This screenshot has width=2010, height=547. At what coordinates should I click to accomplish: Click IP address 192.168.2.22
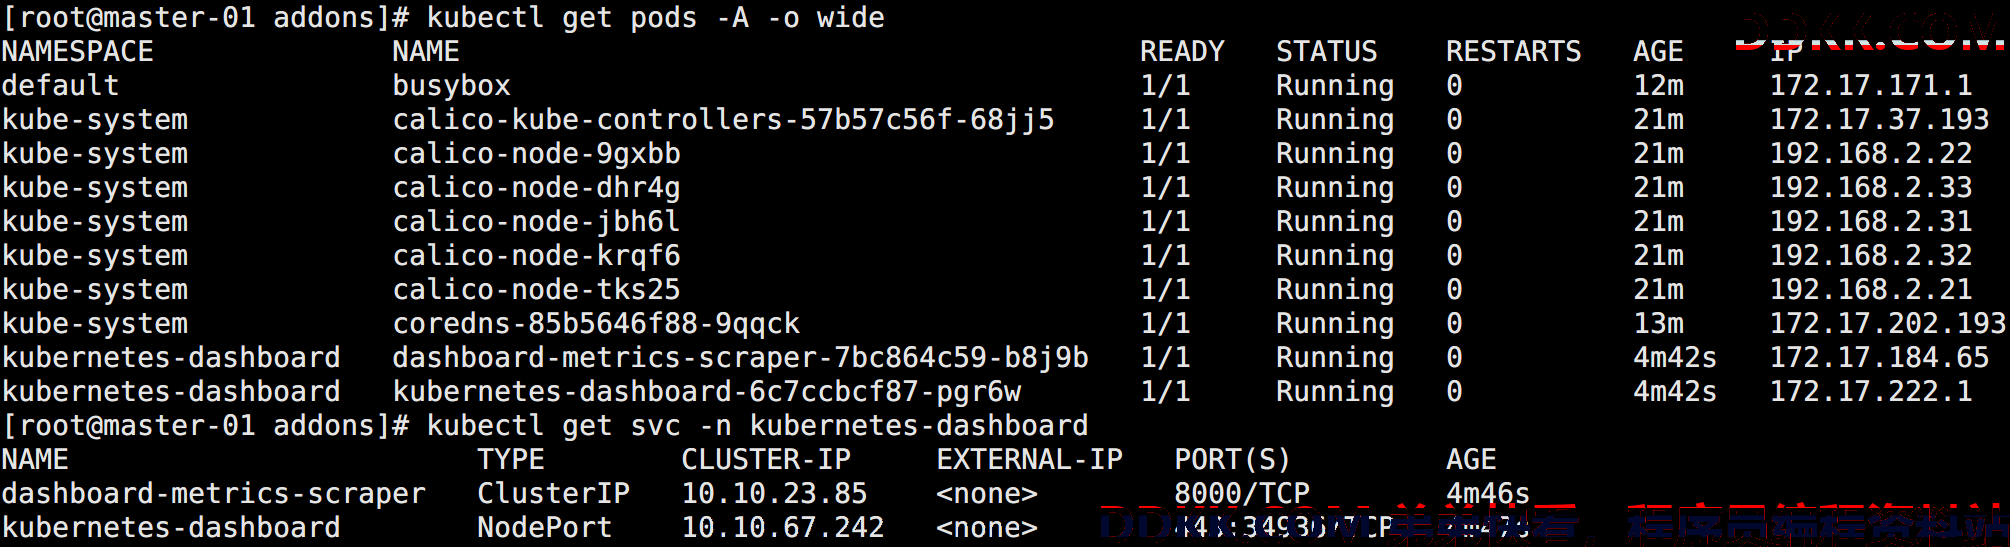click(1871, 154)
